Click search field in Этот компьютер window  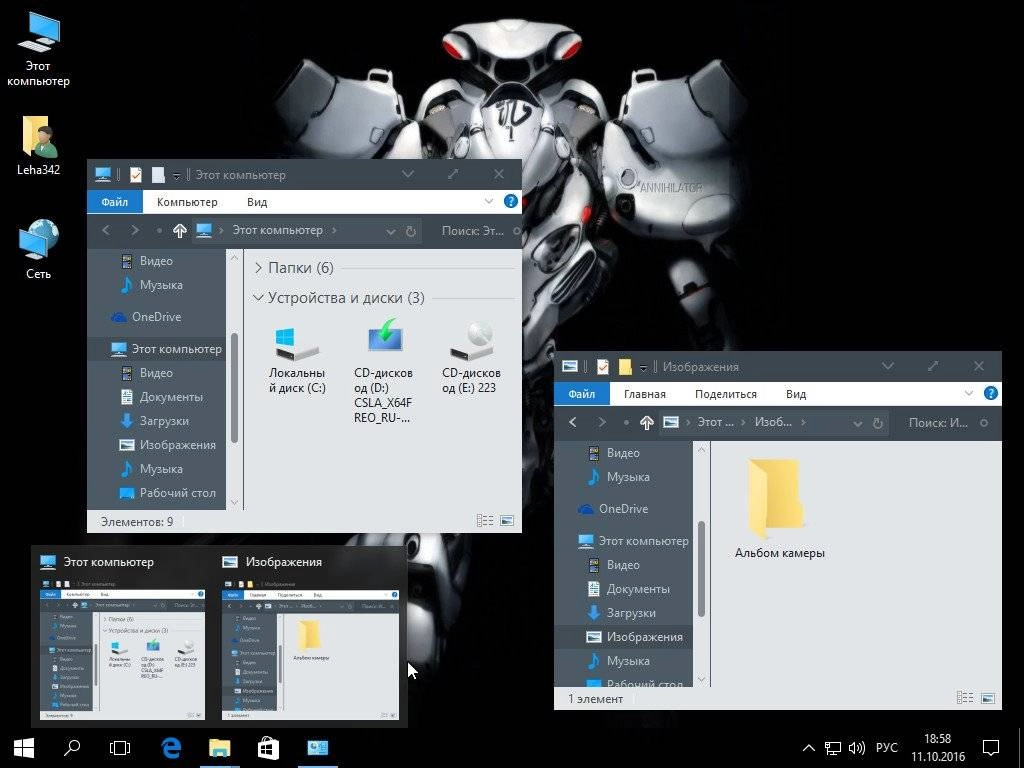tap(479, 231)
